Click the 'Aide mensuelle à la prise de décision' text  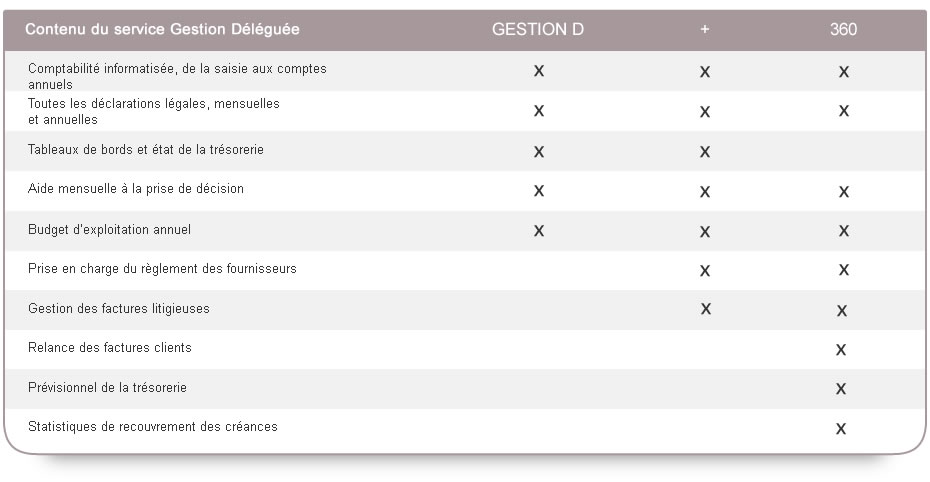pos(135,189)
